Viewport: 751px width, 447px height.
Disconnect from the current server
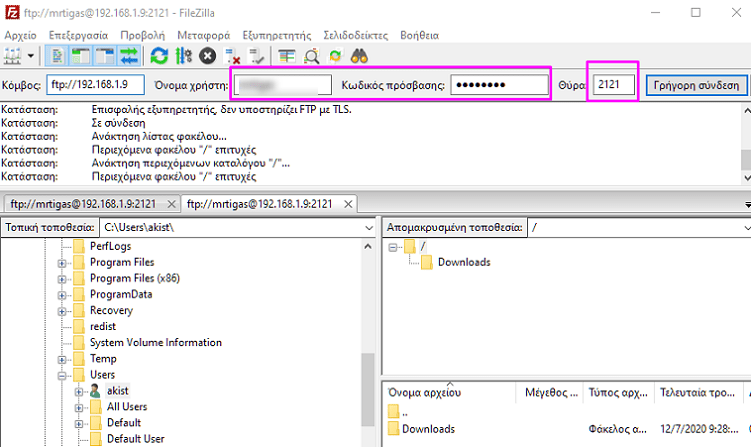tap(232, 56)
